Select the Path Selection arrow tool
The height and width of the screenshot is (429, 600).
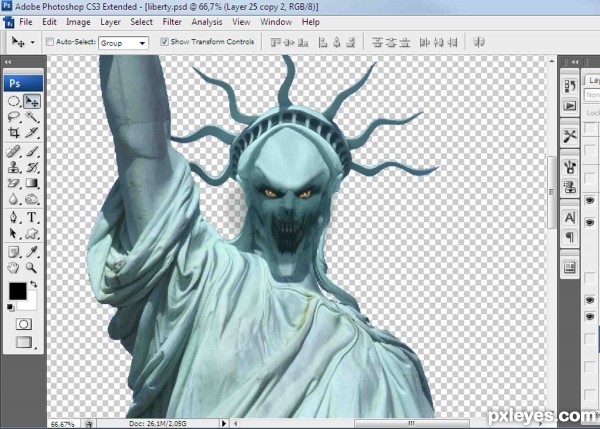(14, 233)
